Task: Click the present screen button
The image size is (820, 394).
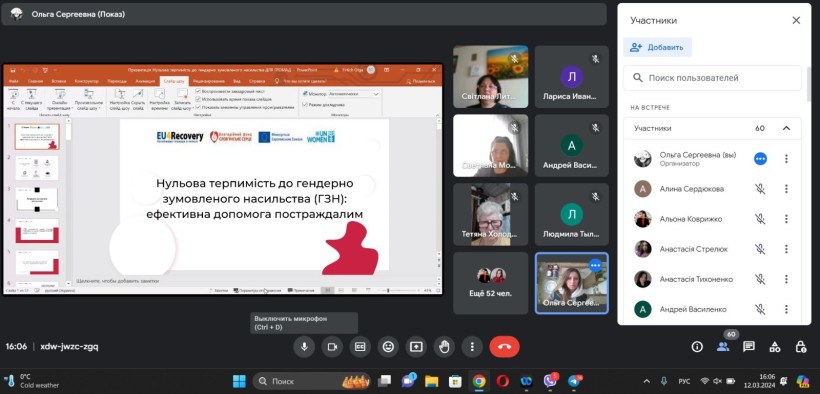Action: click(x=416, y=347)
